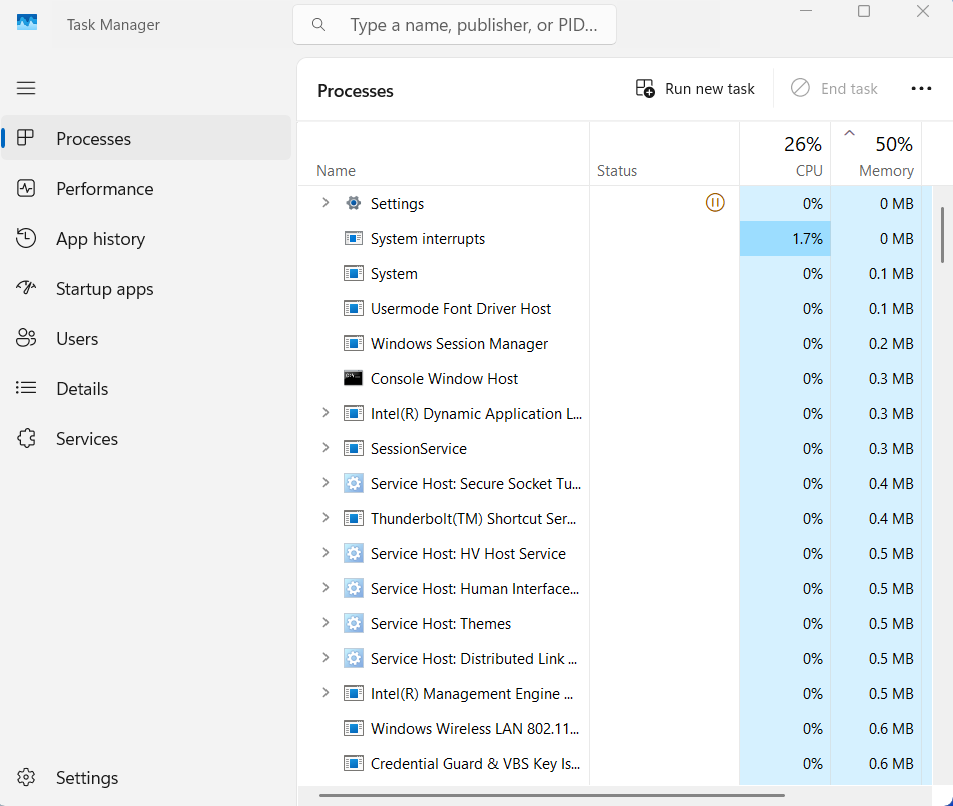
Task: Open App history via its clock icon
Action: click(26, 239)
